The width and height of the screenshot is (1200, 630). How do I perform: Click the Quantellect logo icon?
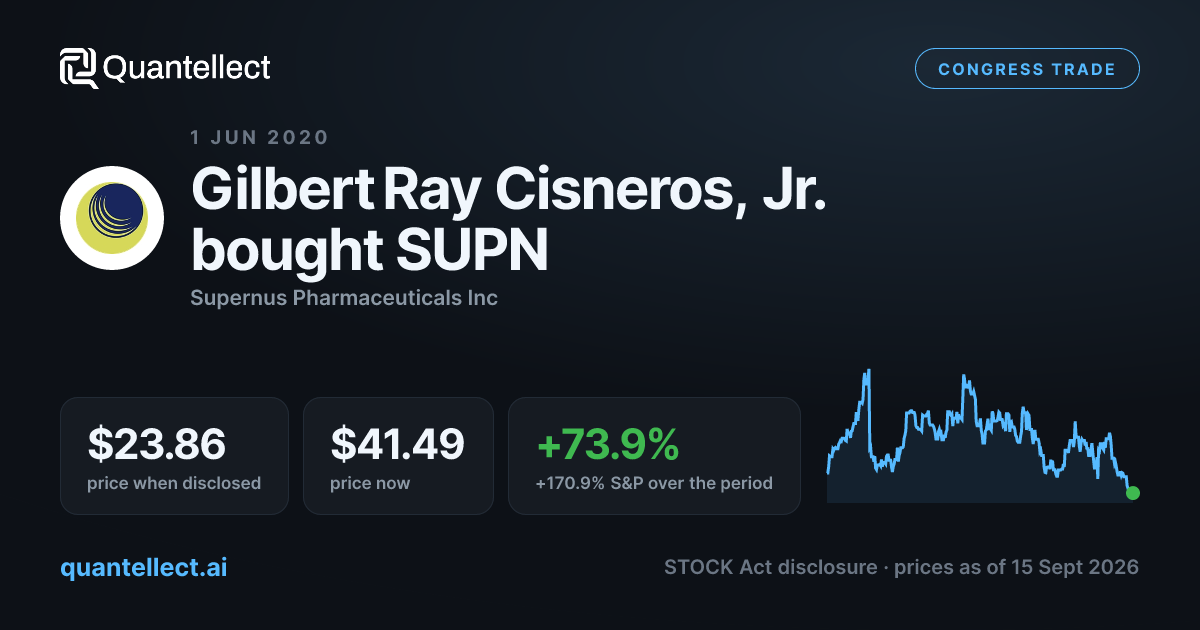point(79,68)
